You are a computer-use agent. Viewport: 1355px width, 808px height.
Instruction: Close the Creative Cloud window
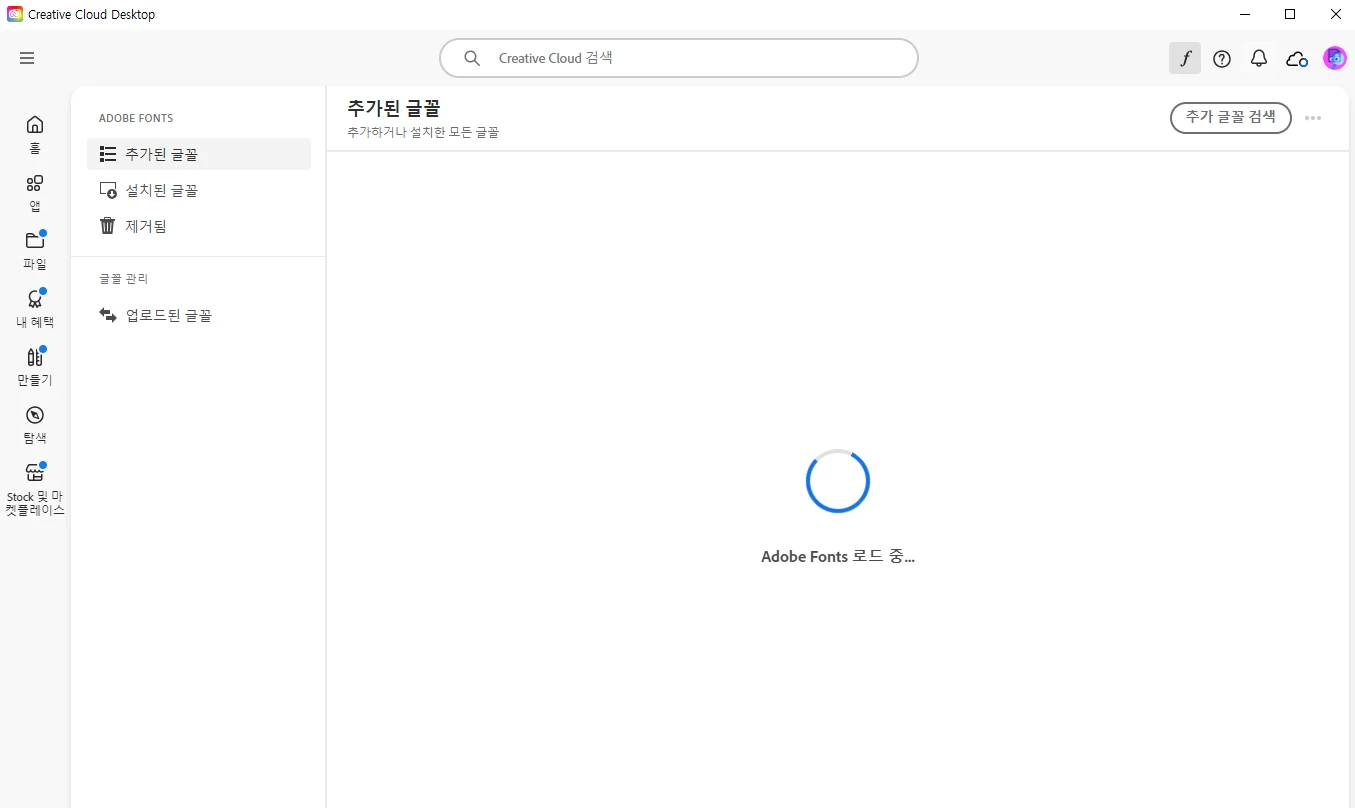(x=1336, y=14)
